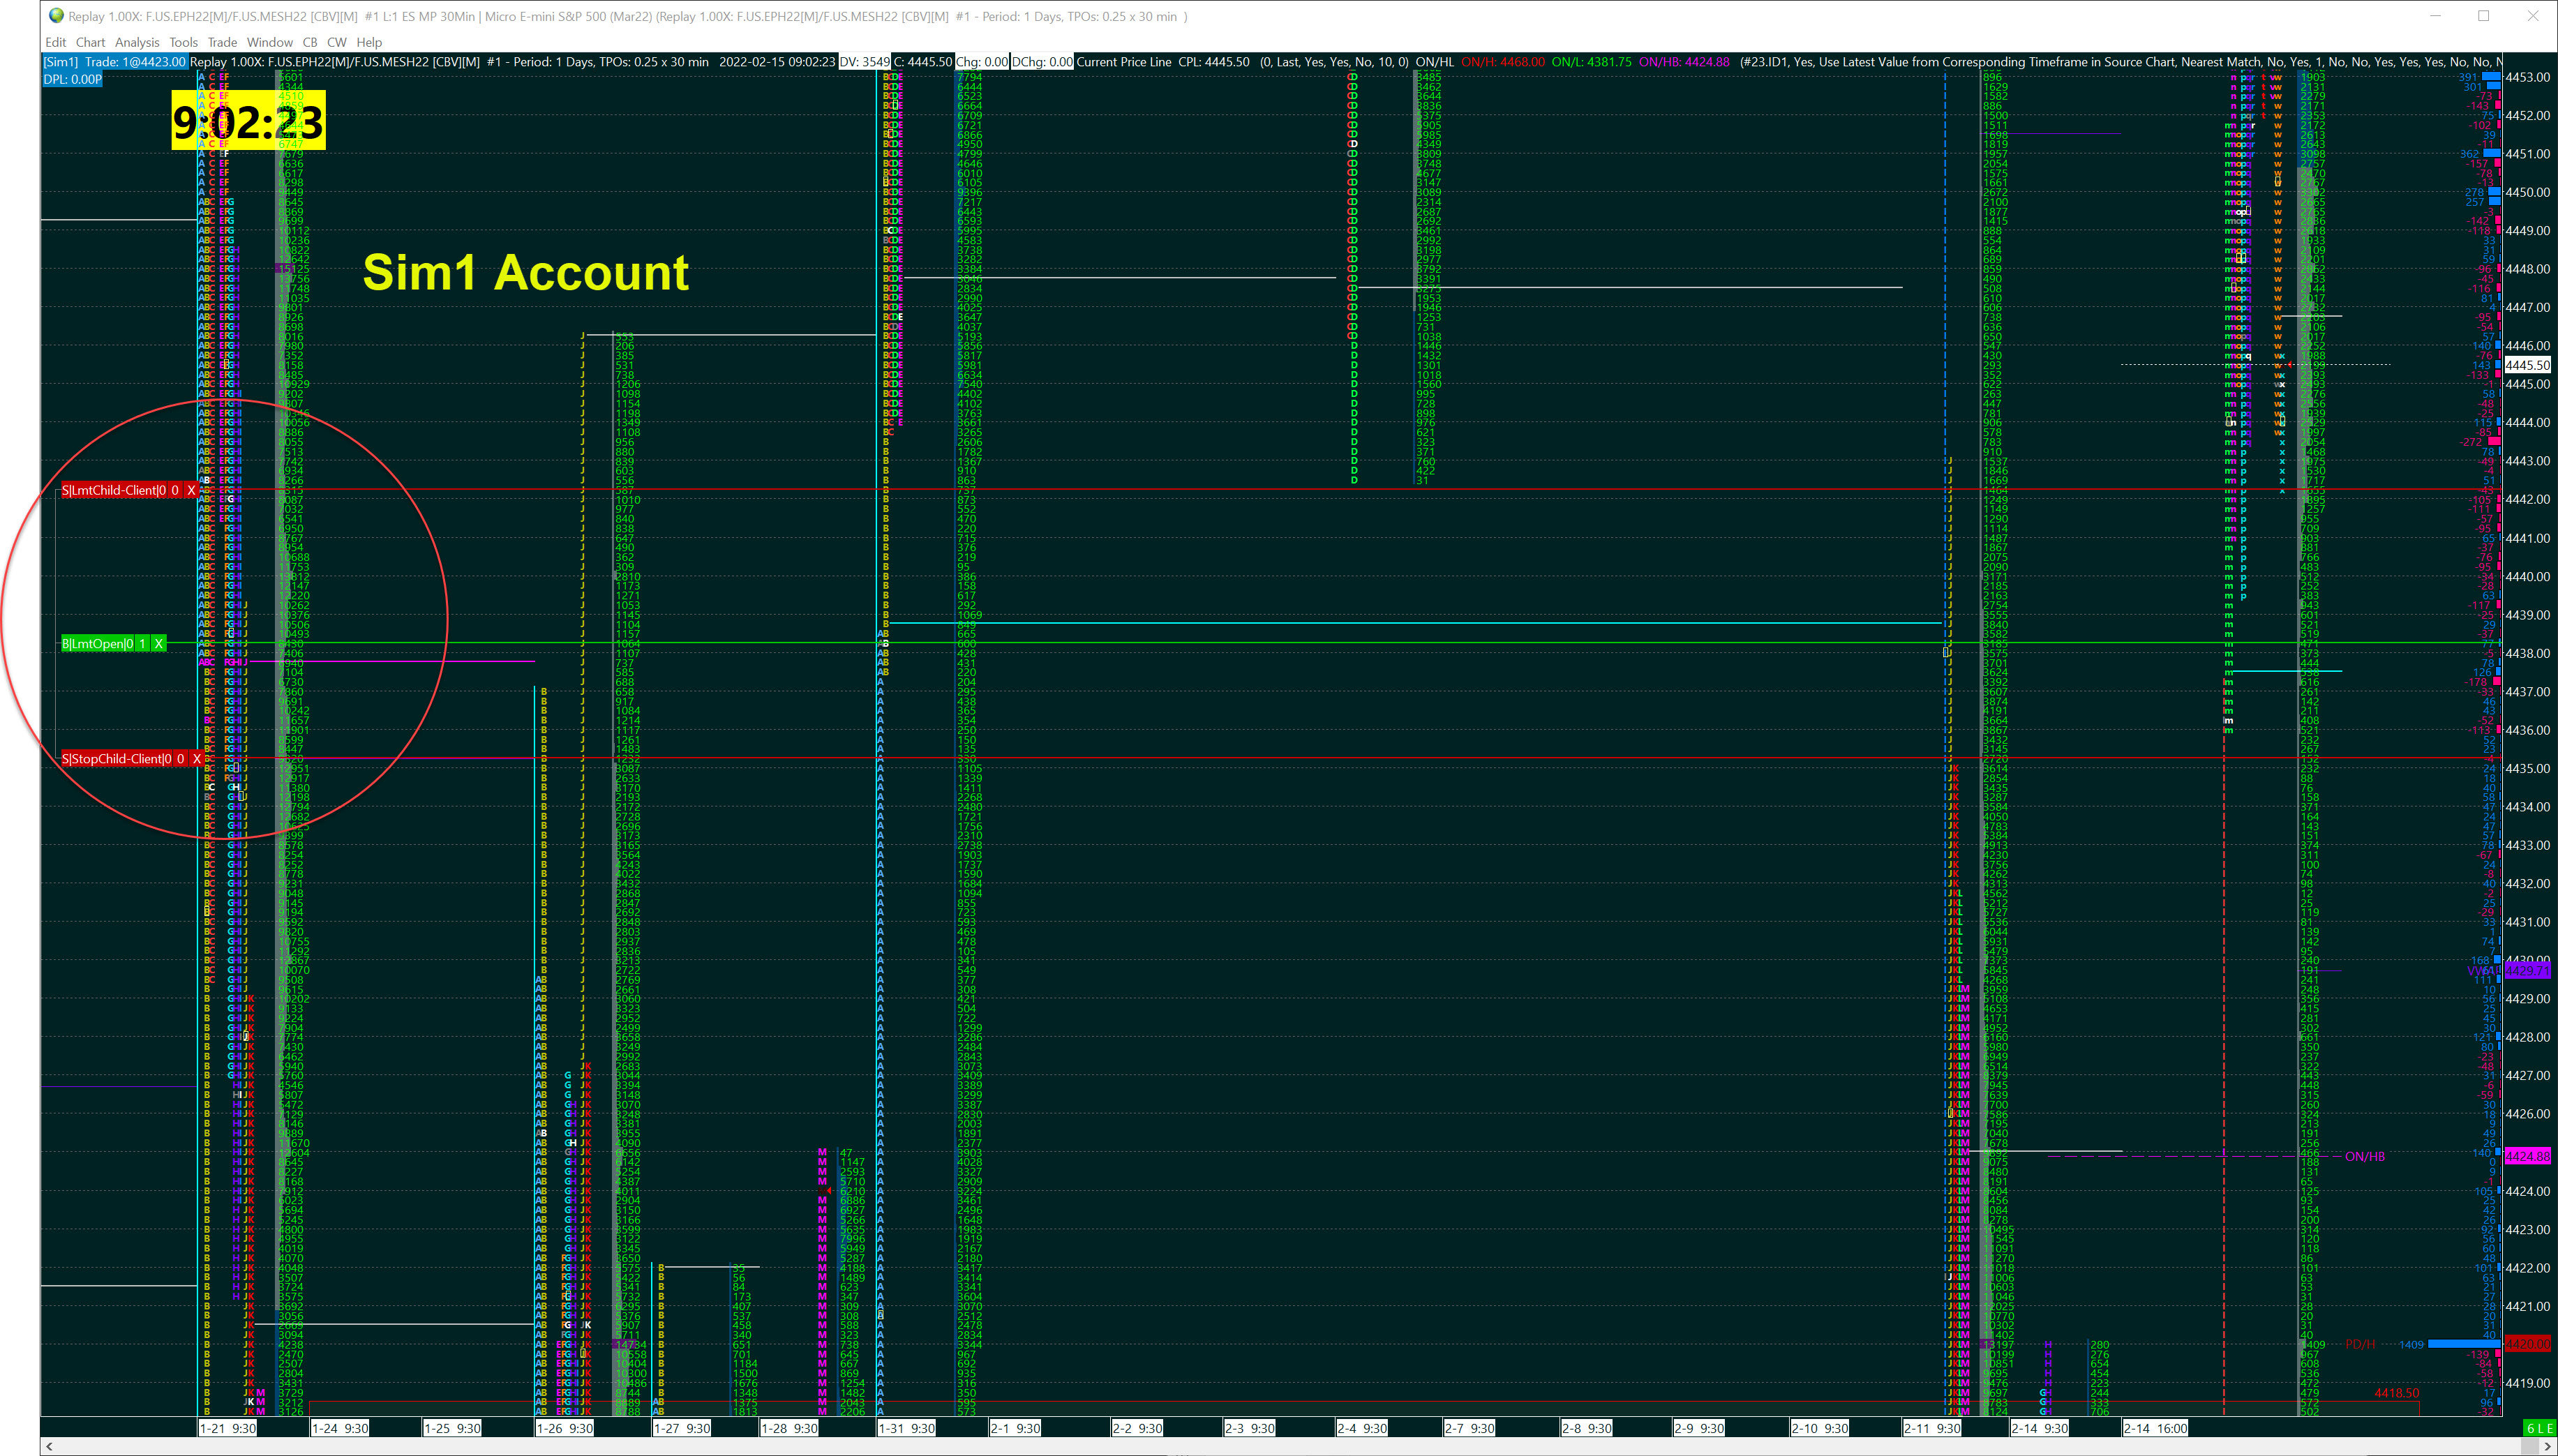Click the 1-31 9:30 date label on time axis
Image resolution: width=2558 pixels, height=1456 pixels.
click(x=907, y=1428)
